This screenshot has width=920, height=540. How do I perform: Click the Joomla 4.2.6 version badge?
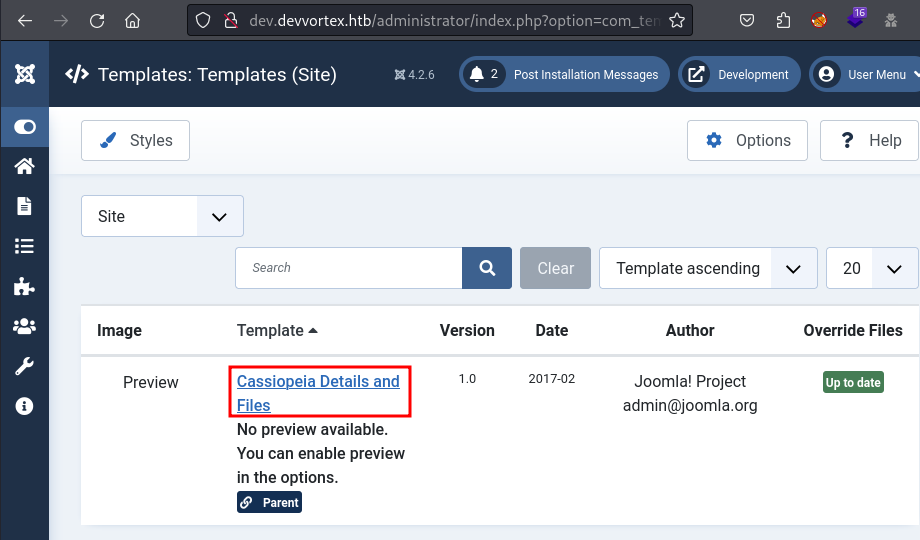(414, 75)
